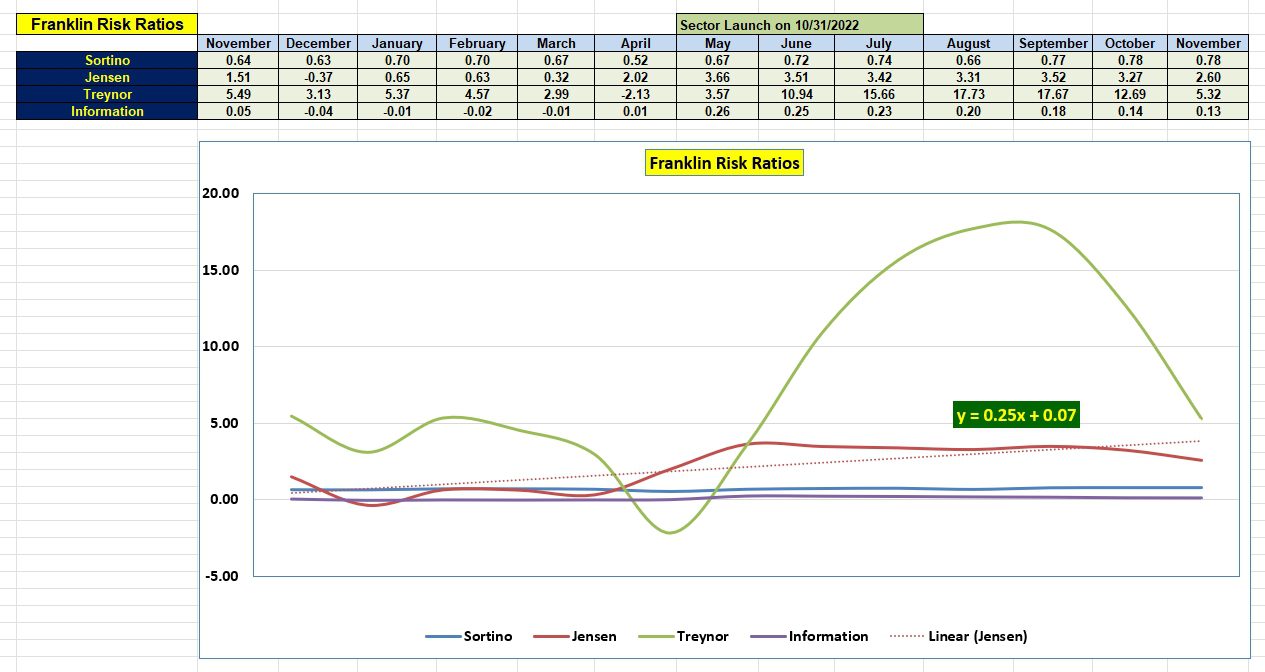This screenshot has height=672, width=1265.
Task: Select Jensen April value 2.02
Action: (635, 77)
